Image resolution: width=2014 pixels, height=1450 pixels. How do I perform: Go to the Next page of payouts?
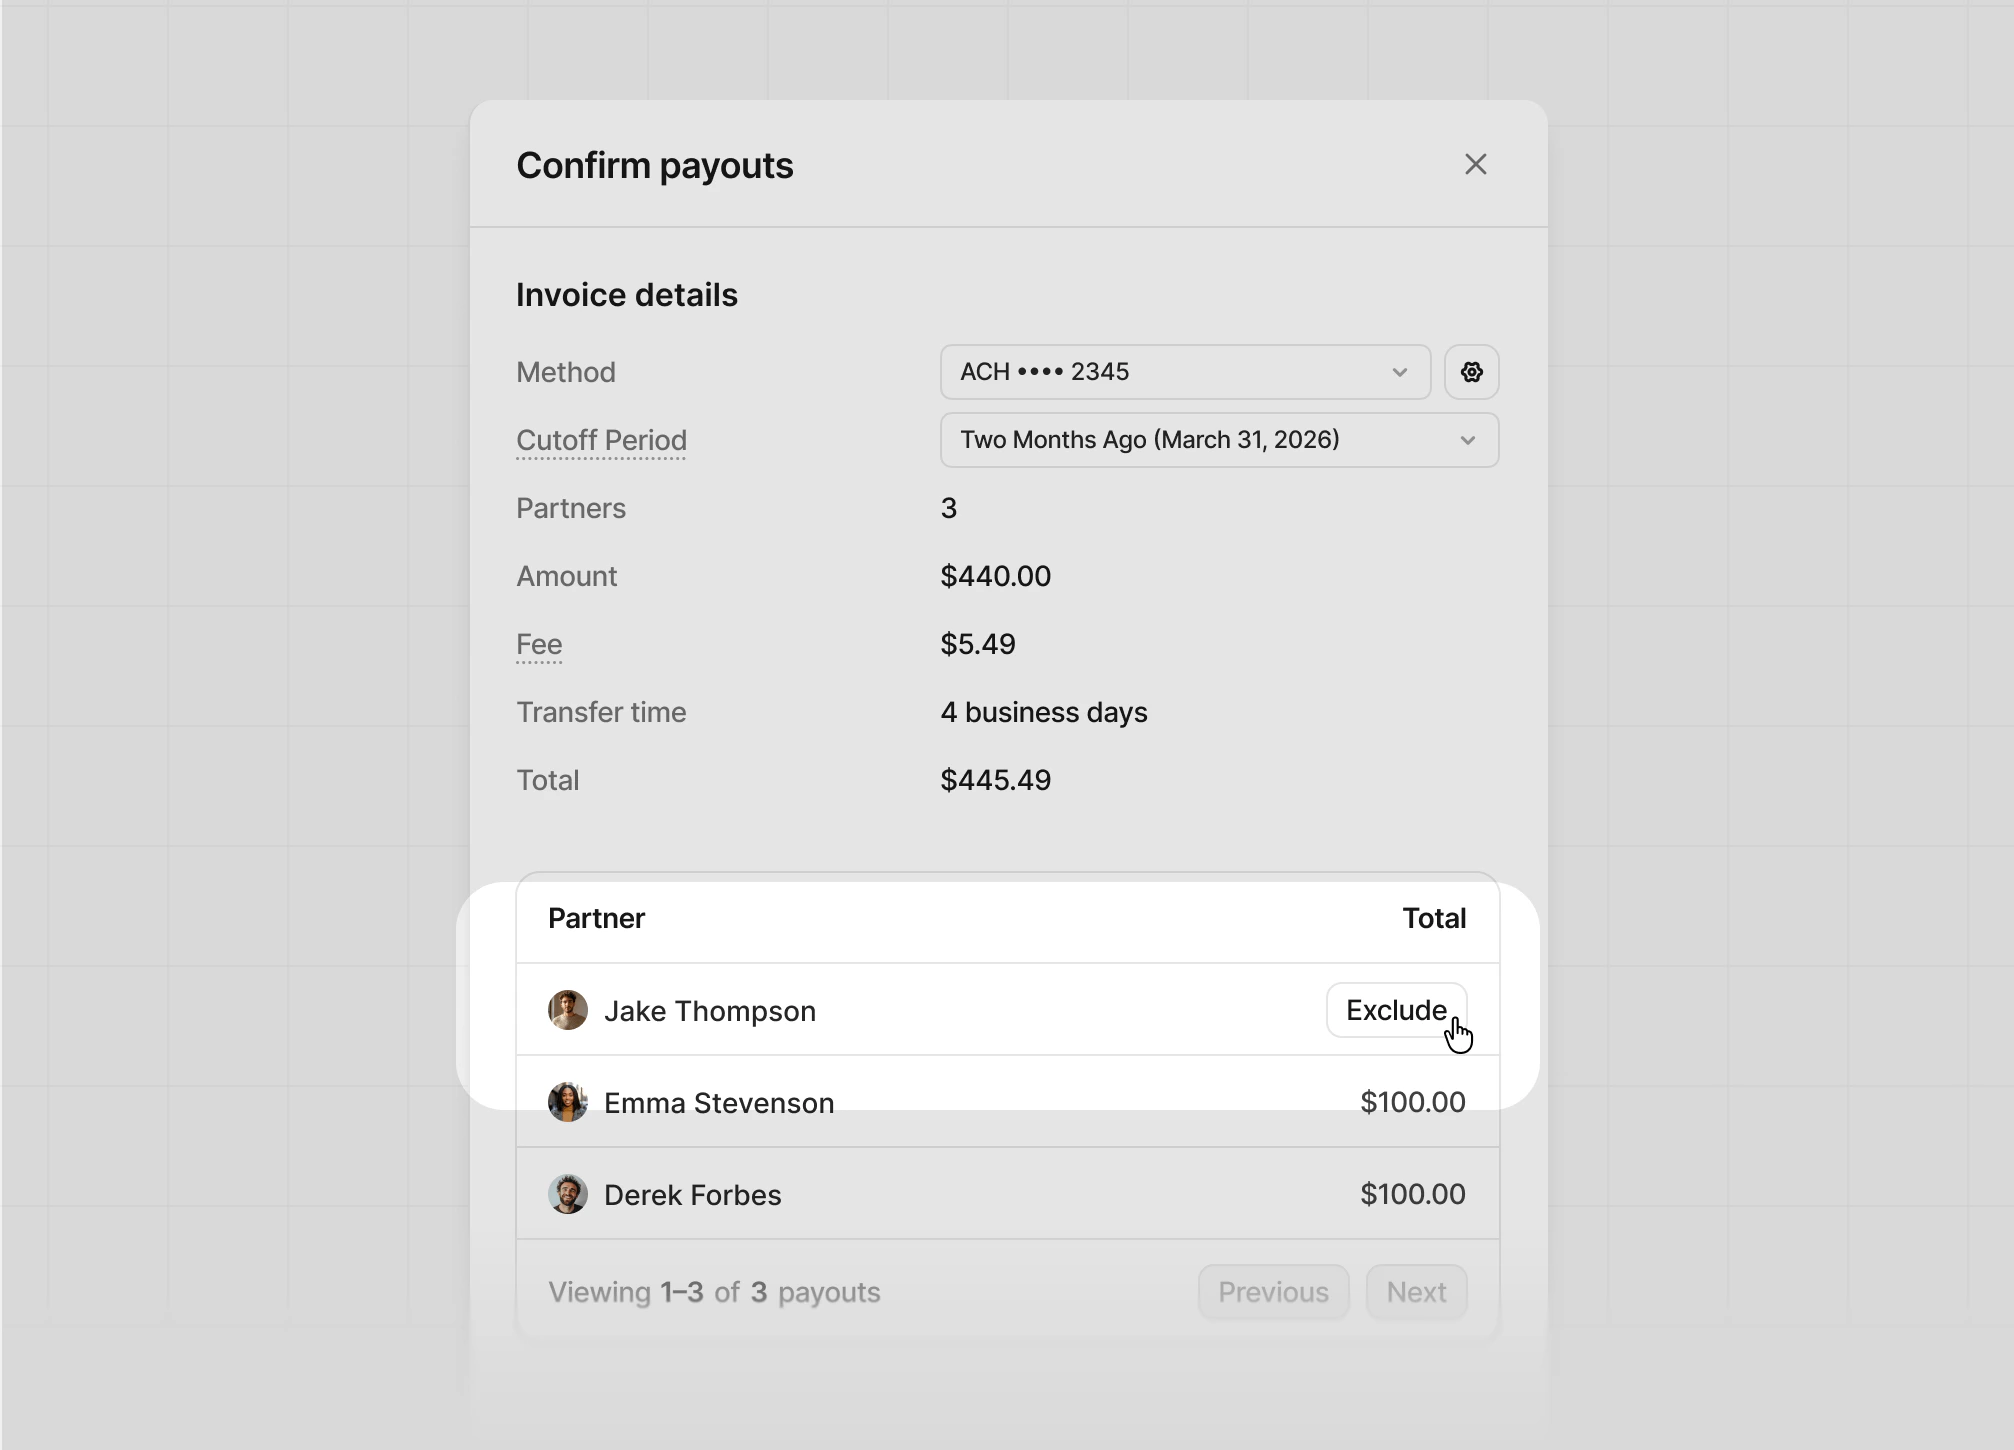point(1416,1291)
